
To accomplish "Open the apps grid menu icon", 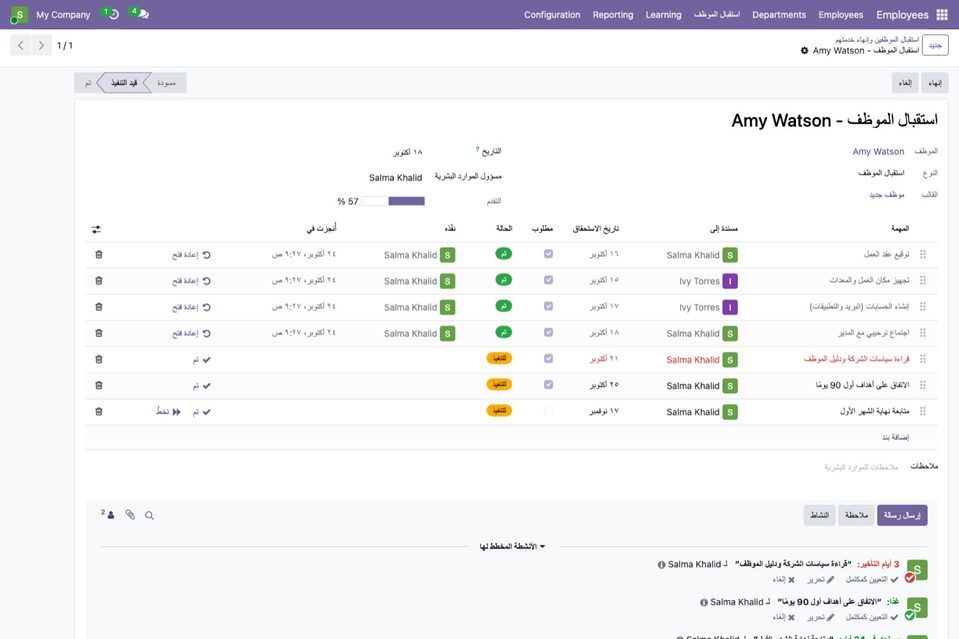I will [942, 15].
